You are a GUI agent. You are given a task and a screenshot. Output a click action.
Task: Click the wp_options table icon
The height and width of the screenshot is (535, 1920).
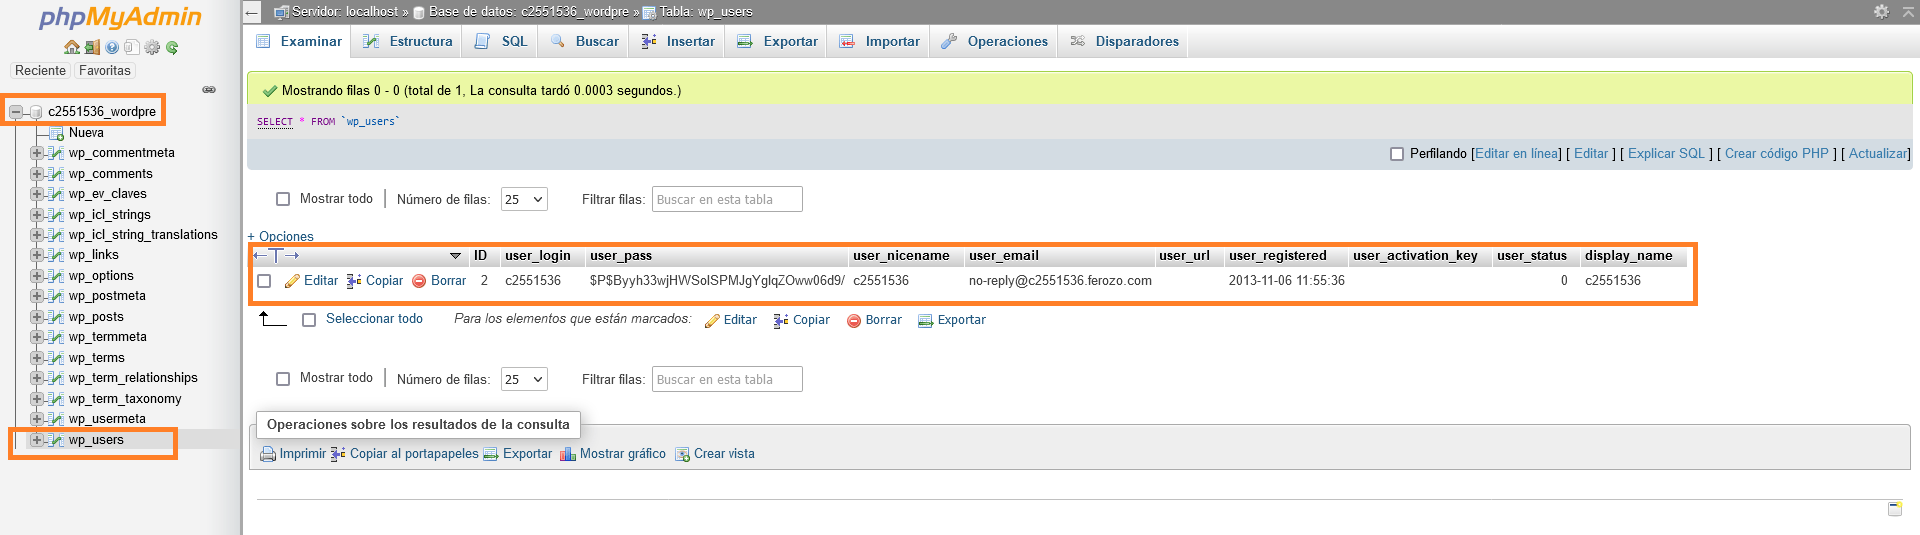(x=57, y=276)
